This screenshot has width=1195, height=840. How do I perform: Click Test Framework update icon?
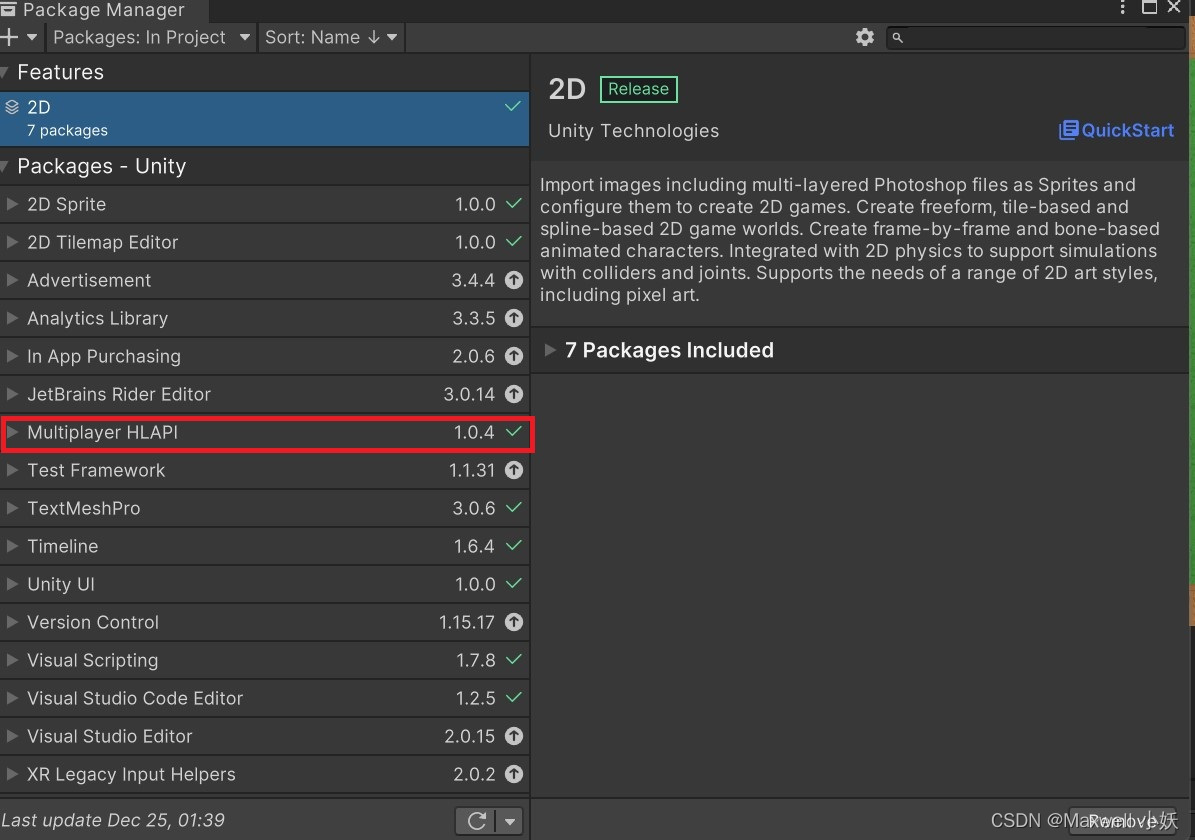[x=514, y=470]
